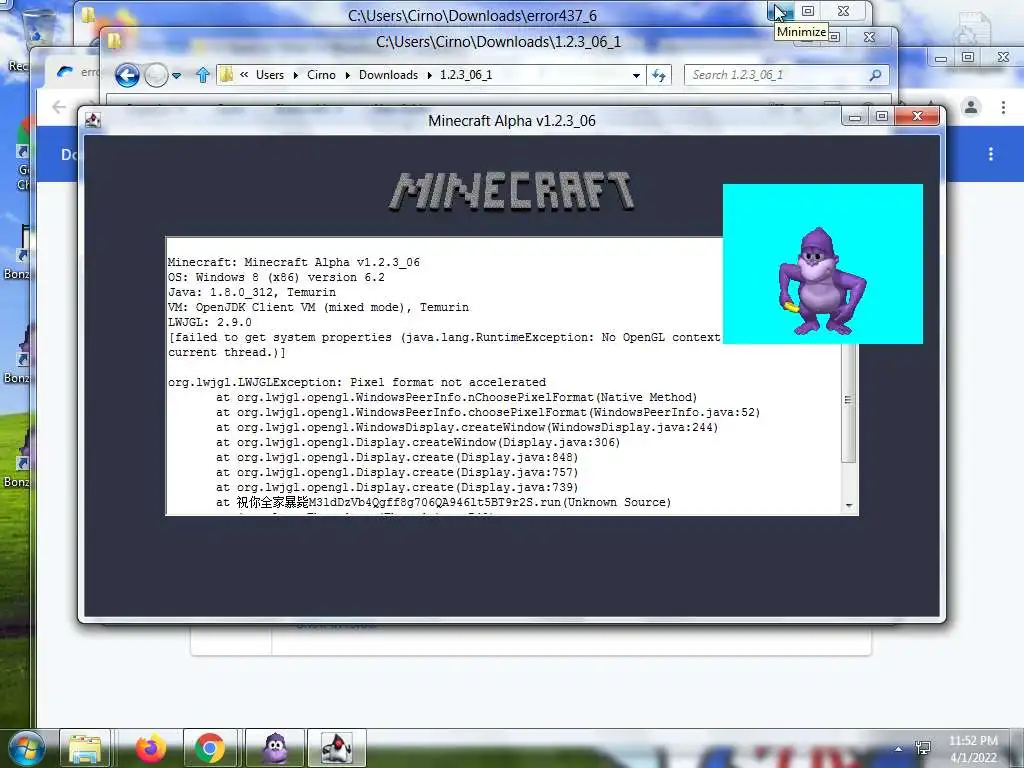The width and height of the screenshot is (1024, 768).
Task: Click the error437_6 window folder icon
Action: [x=89, y=14]
